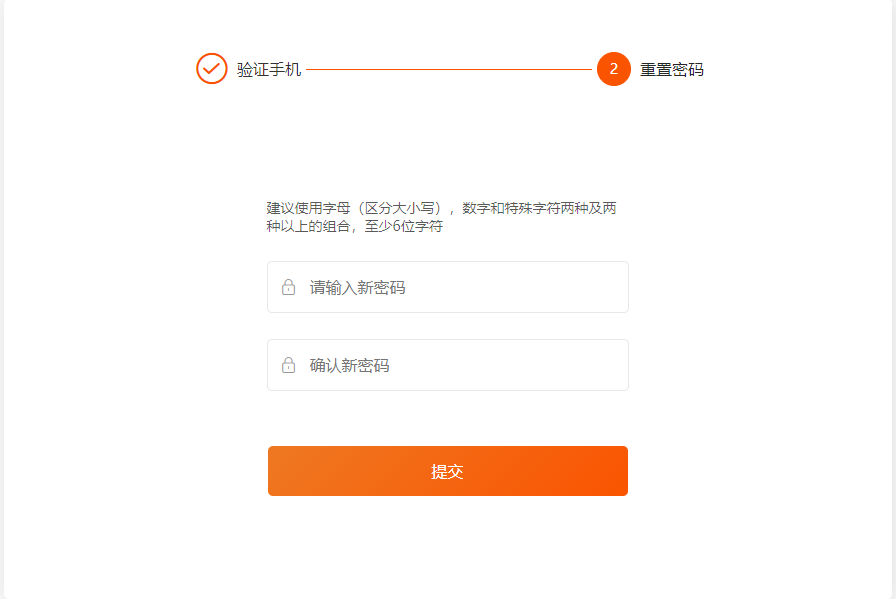Submit the form with the 提交 button
Image resolution: width=896 pixels, height=599 pixels.
coord(448,471)
